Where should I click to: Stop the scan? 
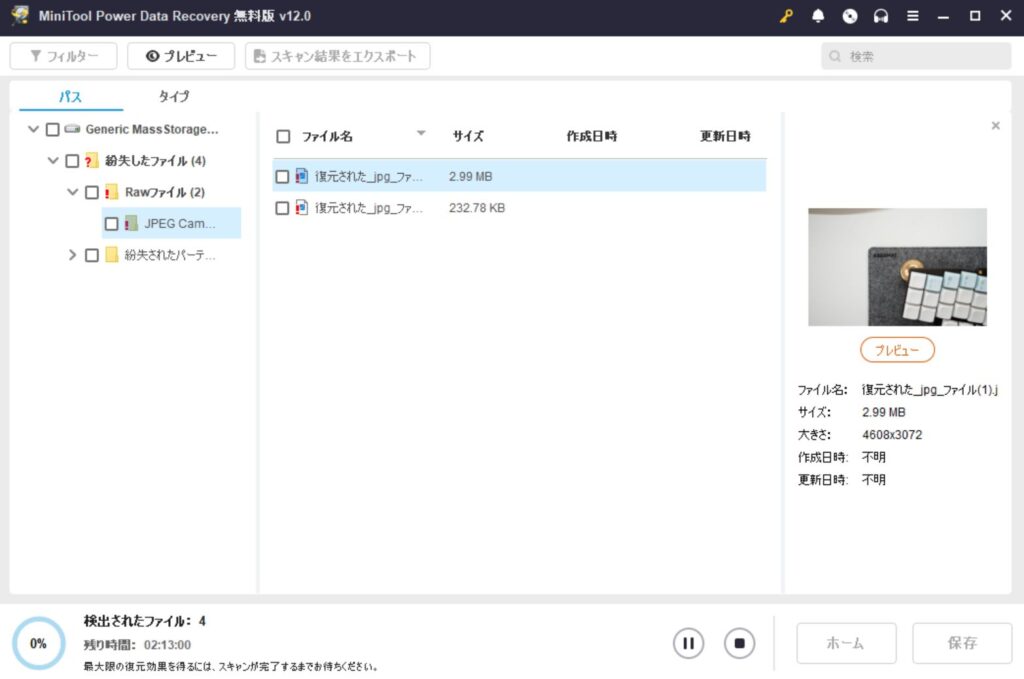pos(739,643)
